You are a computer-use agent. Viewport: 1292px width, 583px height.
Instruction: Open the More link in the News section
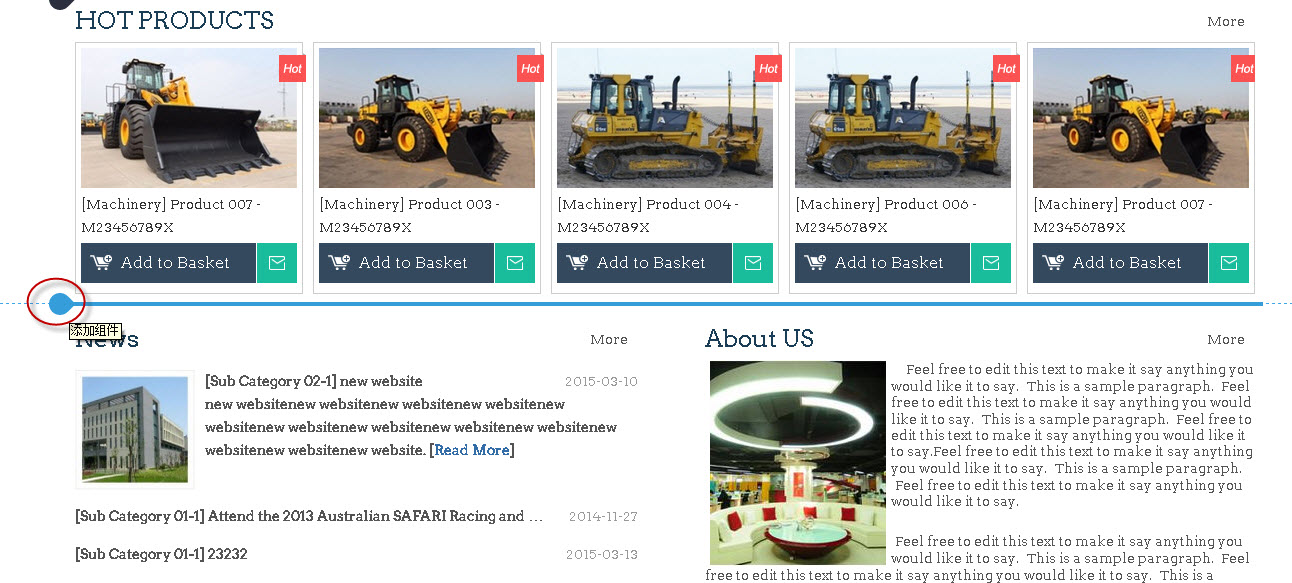coord(608,340)
